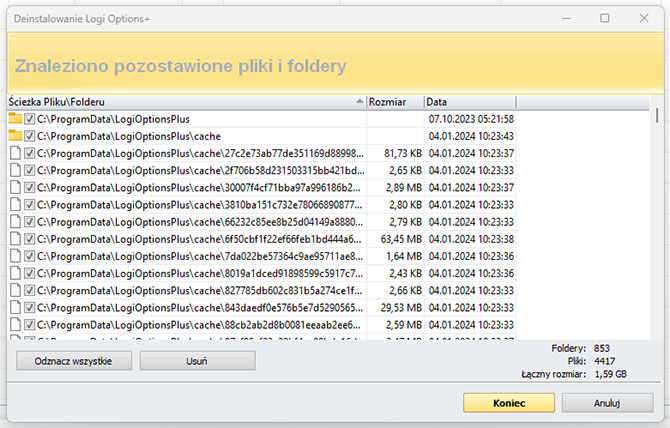The height and width of the screenshot is (428, 670).
Task: Click file icon of cache\843daedf0e row
Action: [15, 307]
